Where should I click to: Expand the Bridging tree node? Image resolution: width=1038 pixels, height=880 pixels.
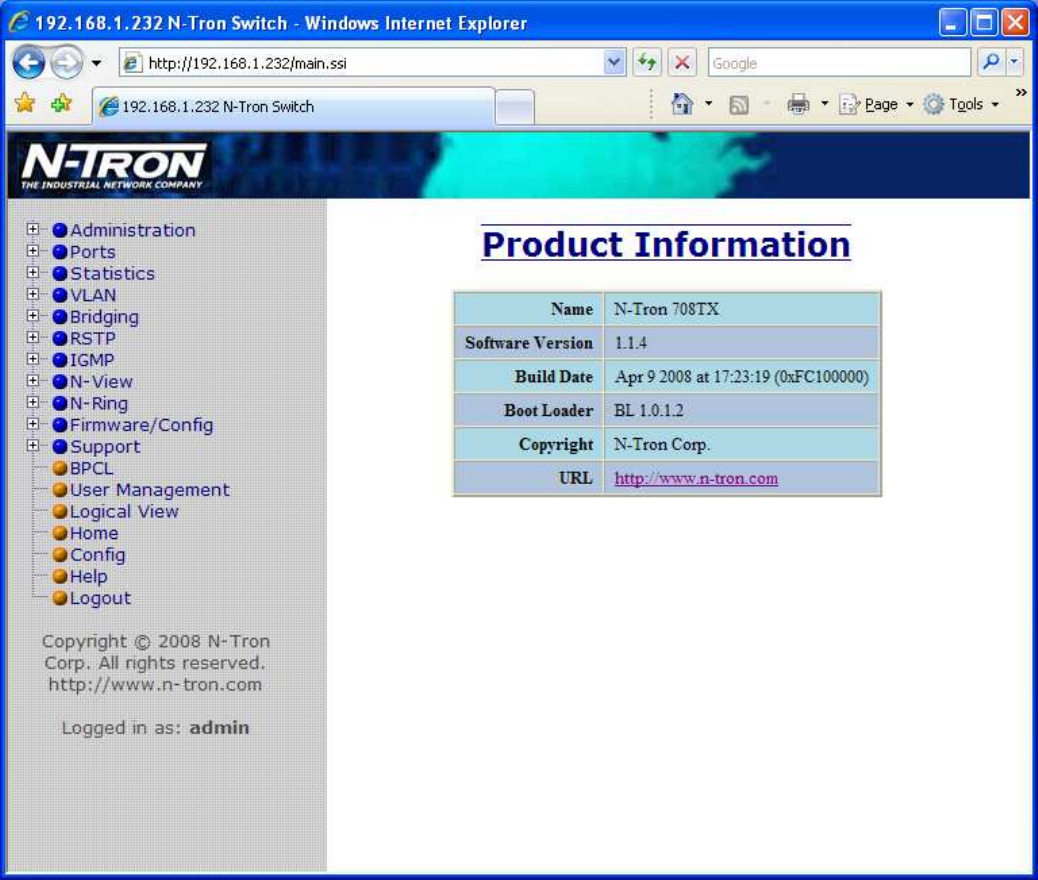pyautogui.click(x=32, y=316)
